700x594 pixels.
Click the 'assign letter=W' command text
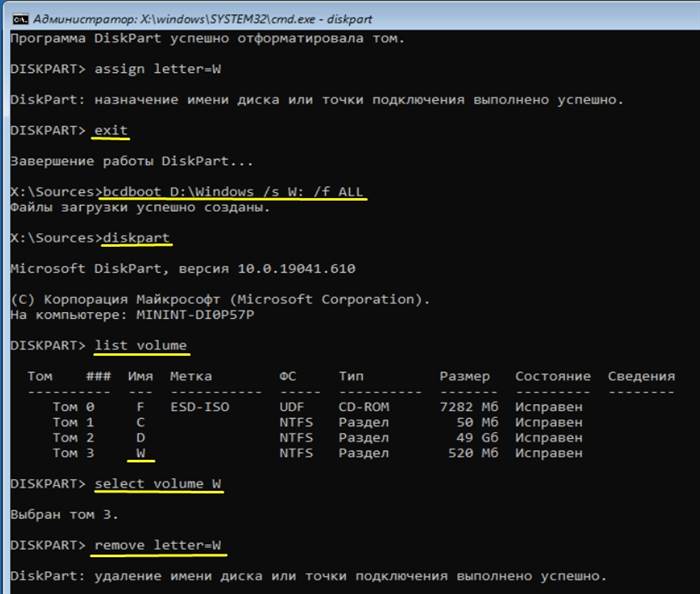158,69
